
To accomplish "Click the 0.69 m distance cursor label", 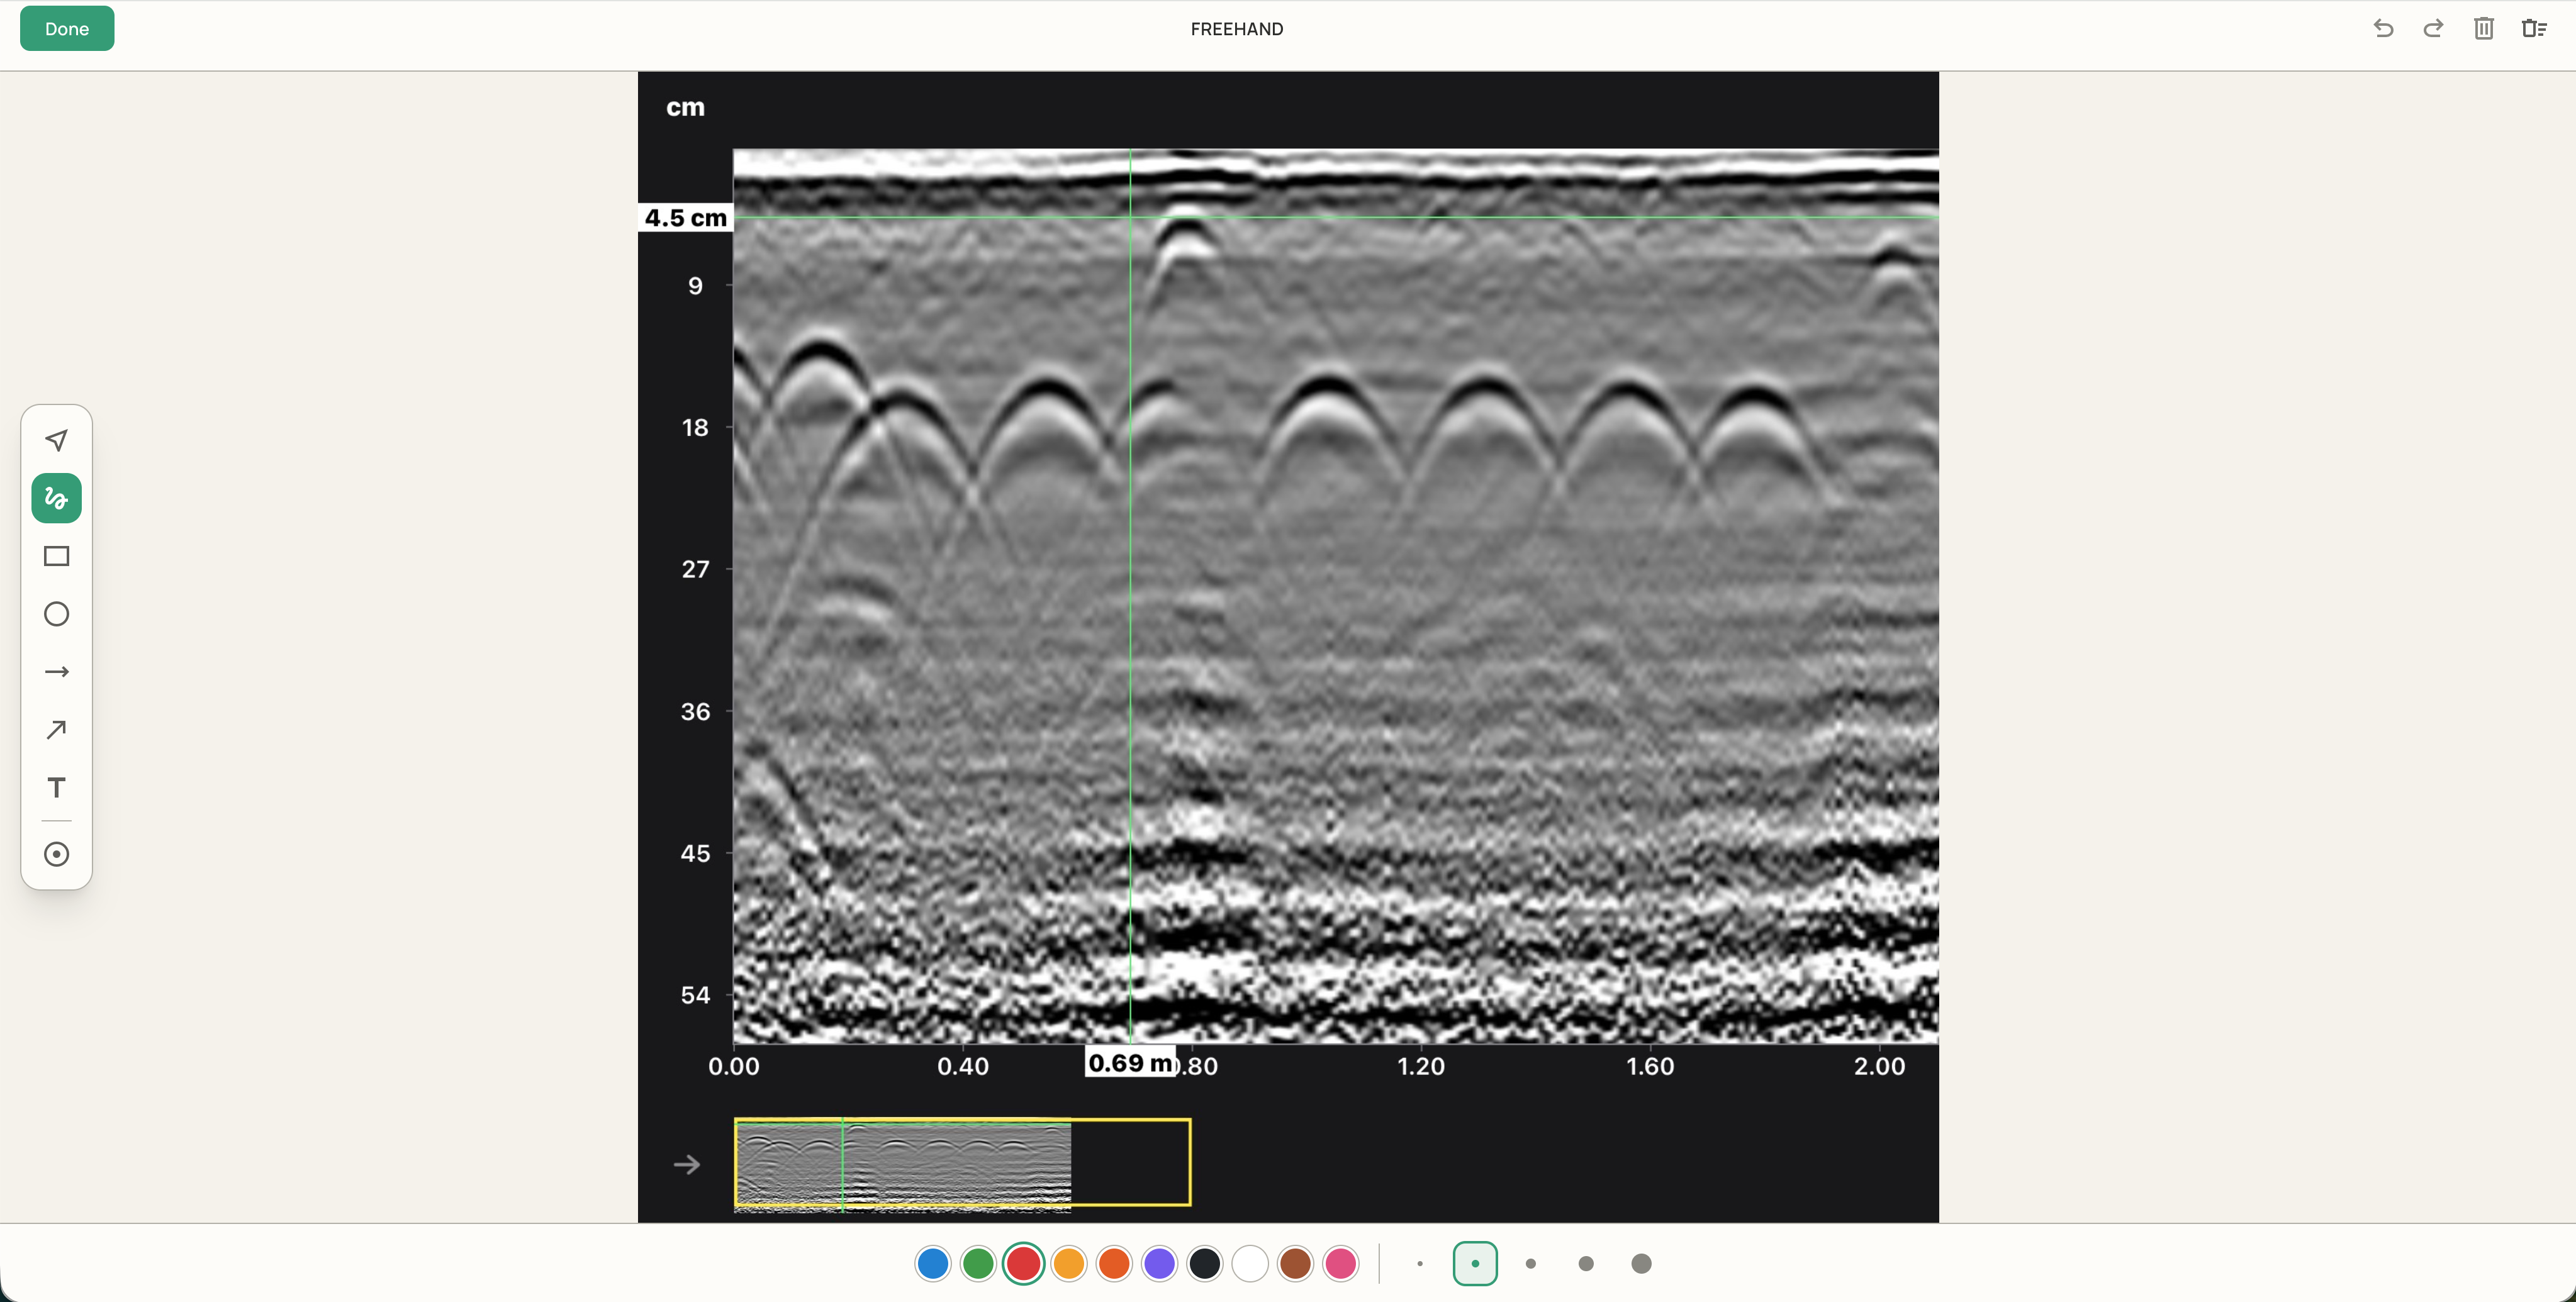I will click(1131, 1063).
